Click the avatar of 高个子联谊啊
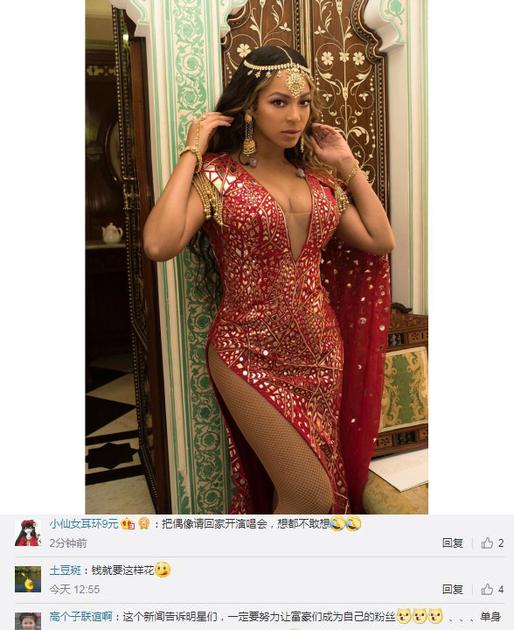The height and width of the screenshot is (630, 514). (28, 621)
